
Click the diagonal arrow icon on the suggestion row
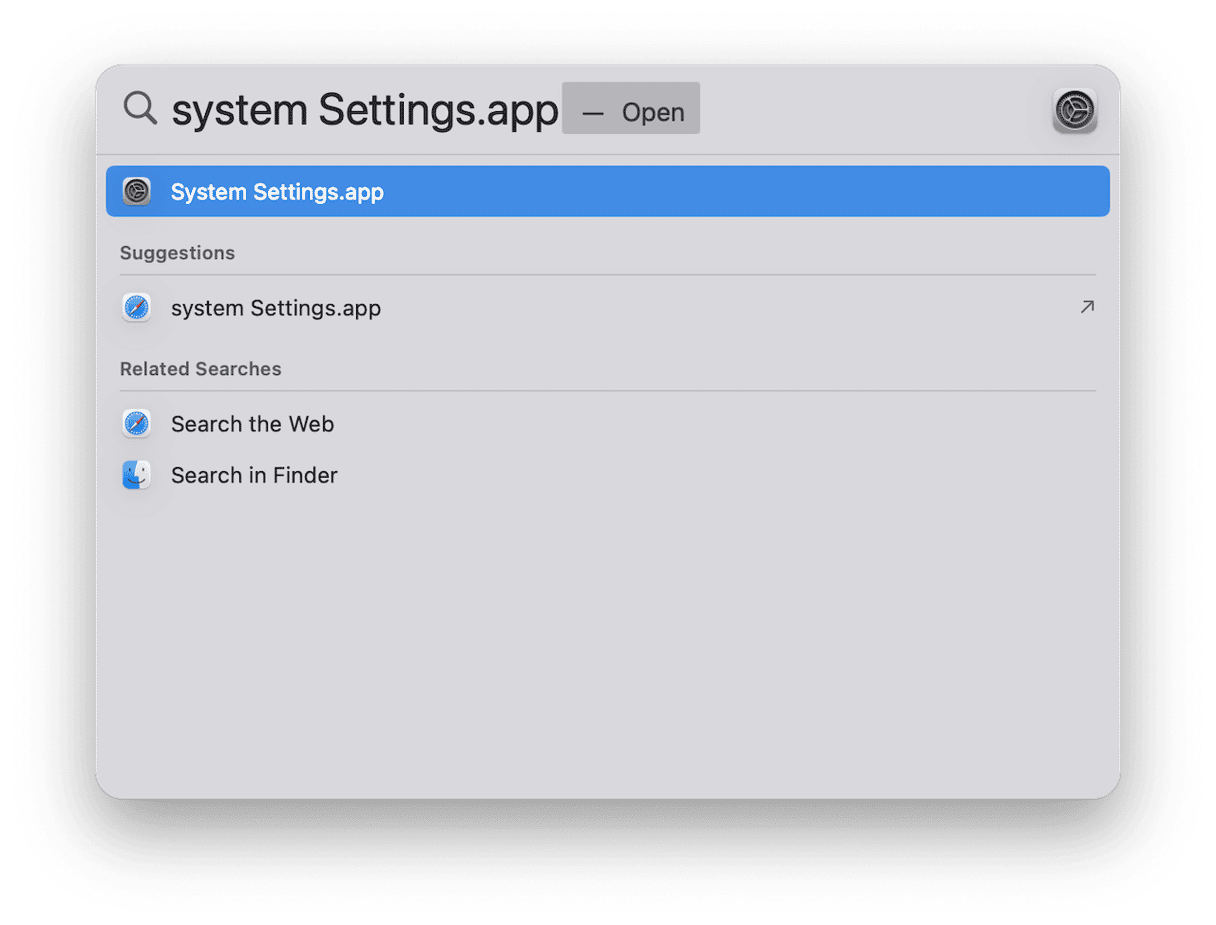(1087, 307)
